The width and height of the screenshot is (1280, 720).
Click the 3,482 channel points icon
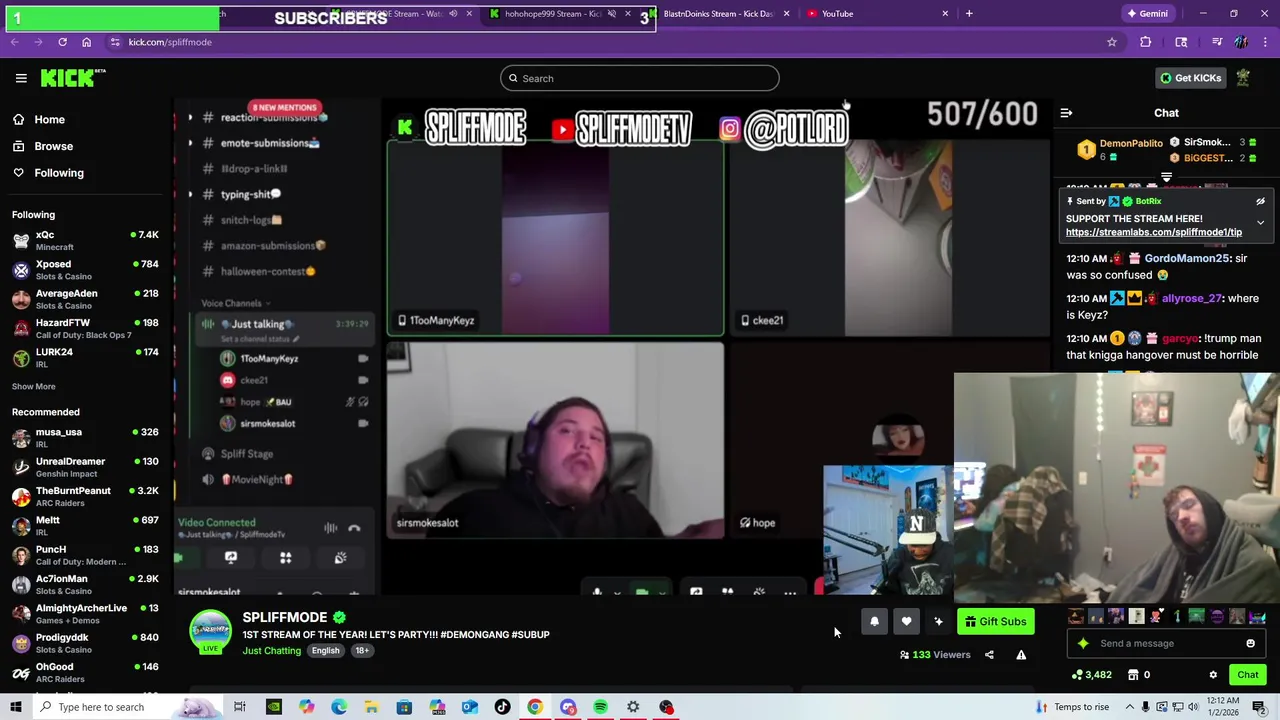coord(1077,675)
